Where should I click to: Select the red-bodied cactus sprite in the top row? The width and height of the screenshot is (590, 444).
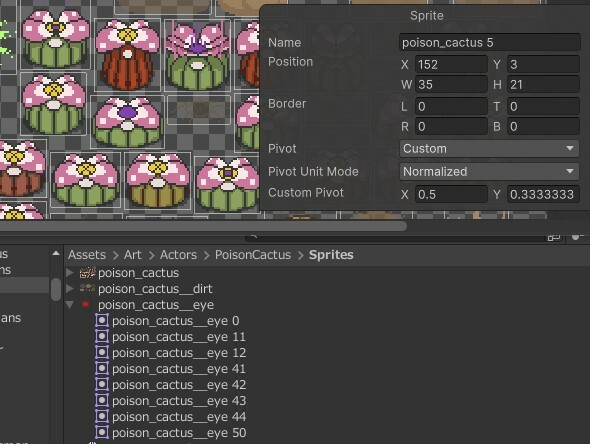(x=127, y=56)
